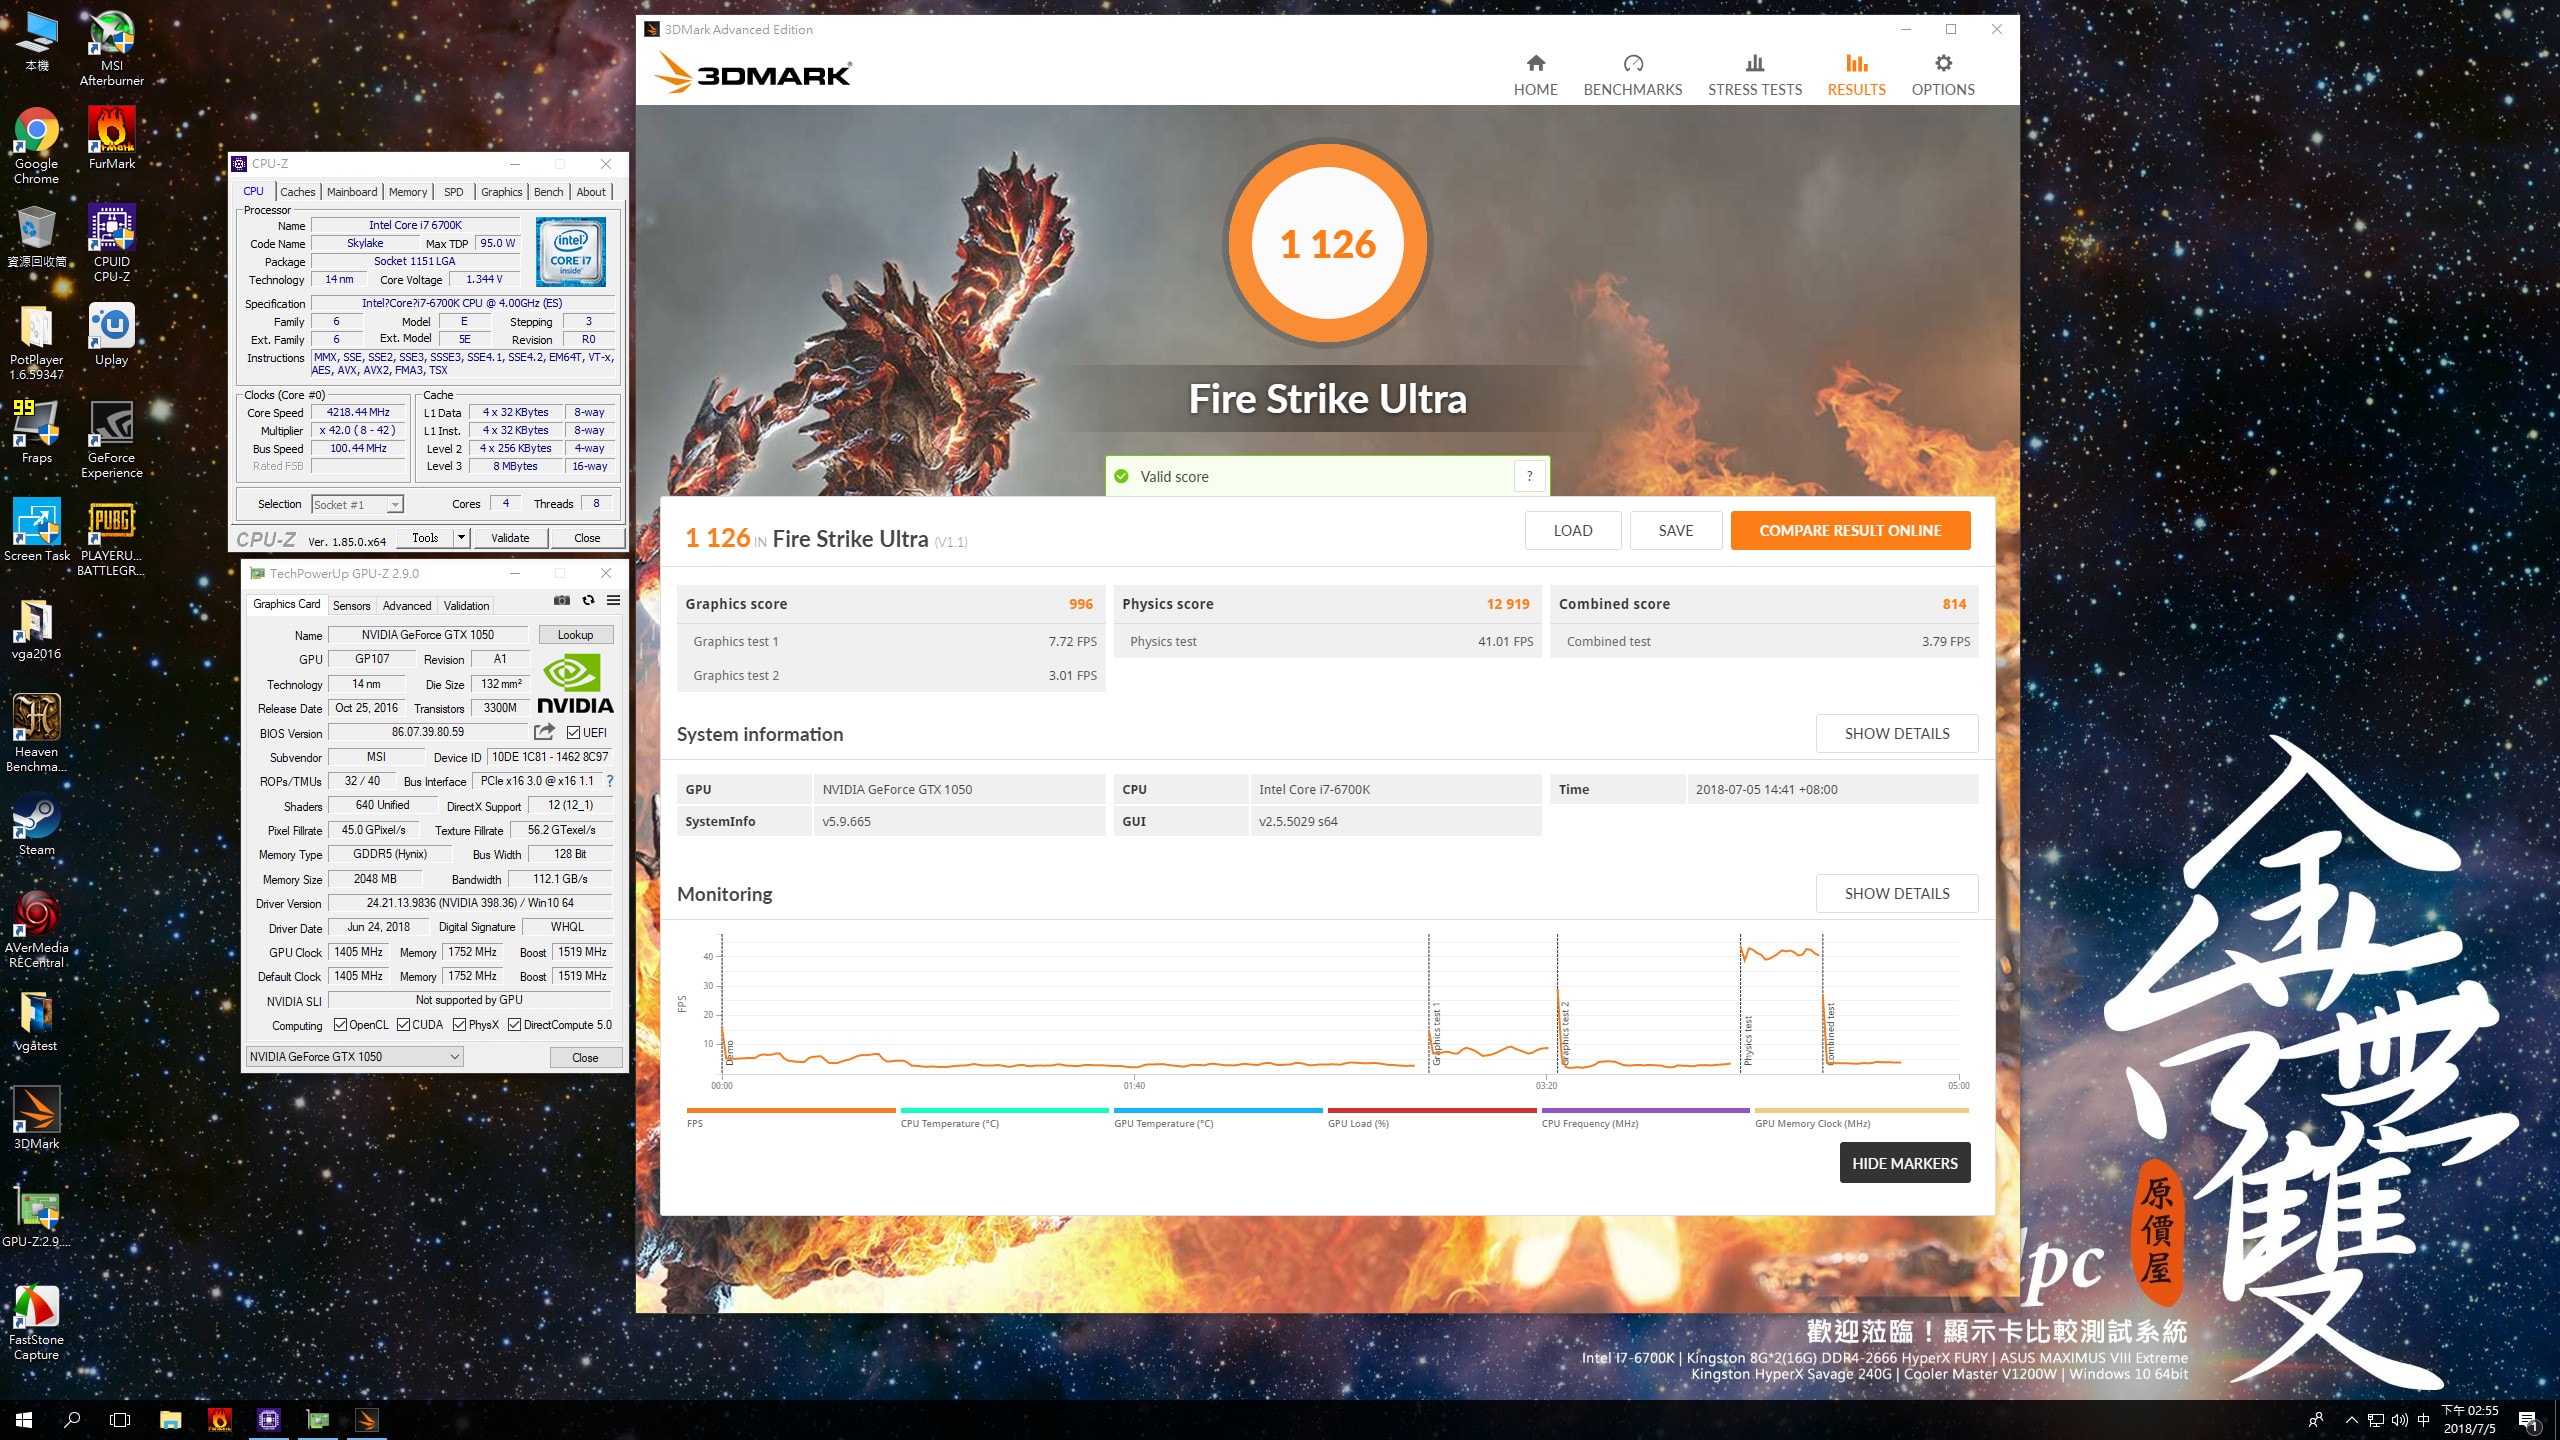The width and height of the screenshot is (2560, 1440).
Task: Switch to GPU-Z Sensors tab
Action: point(351,606)
